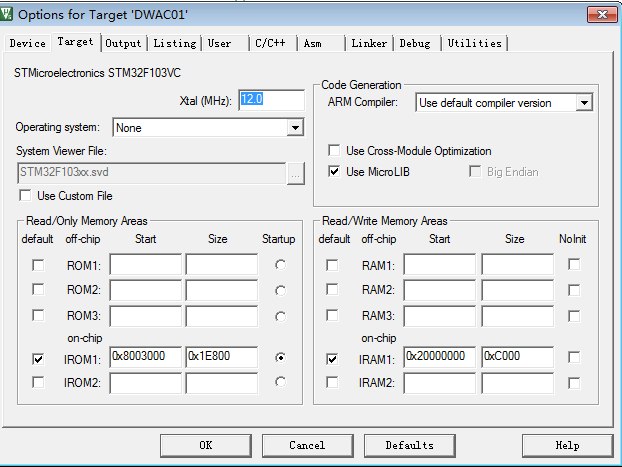Screen dimensions: 622x467
Task: Open the Listing tab
Action: click(175, 43)
